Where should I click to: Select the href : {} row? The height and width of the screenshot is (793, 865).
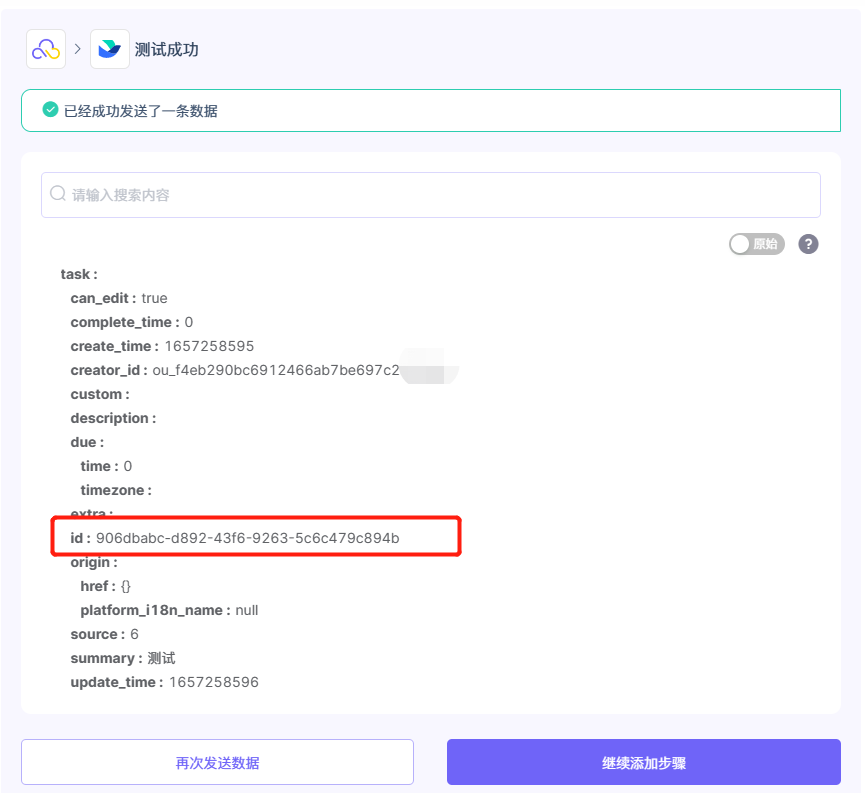(105, 586)
